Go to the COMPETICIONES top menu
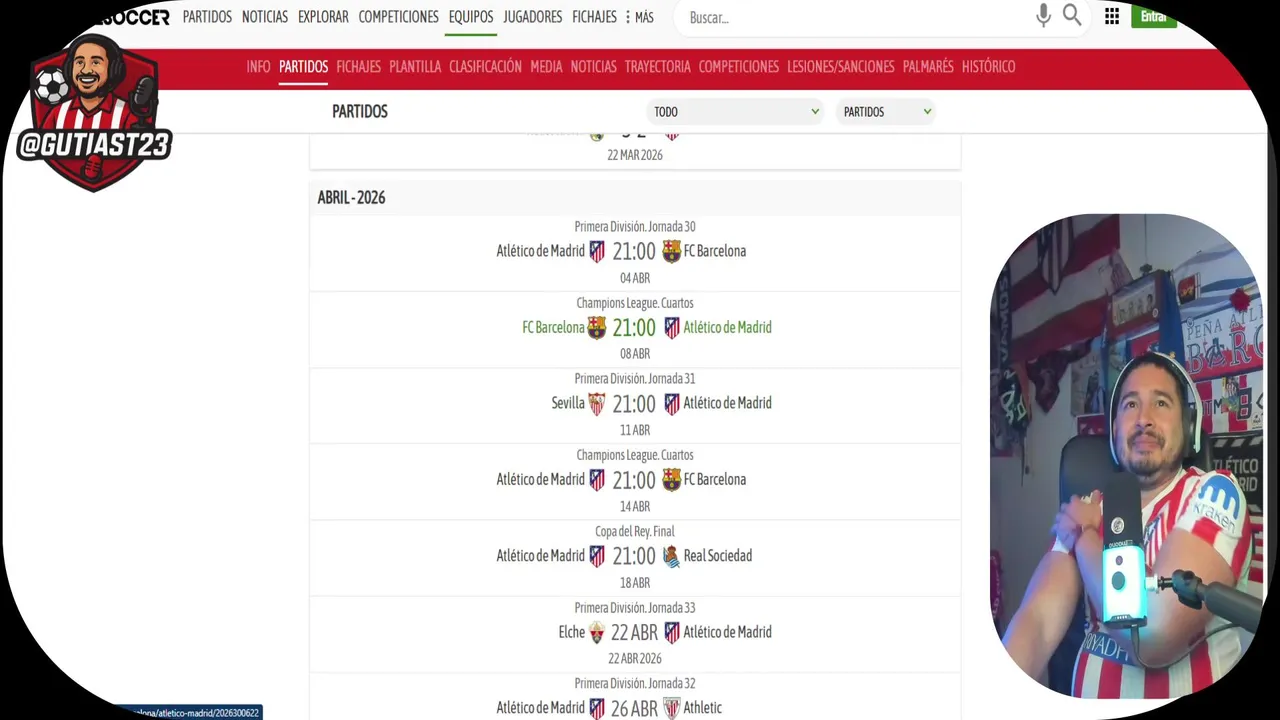Image resolution: width=1280 pixels, height=720 pixels. [x=398, y=17]
